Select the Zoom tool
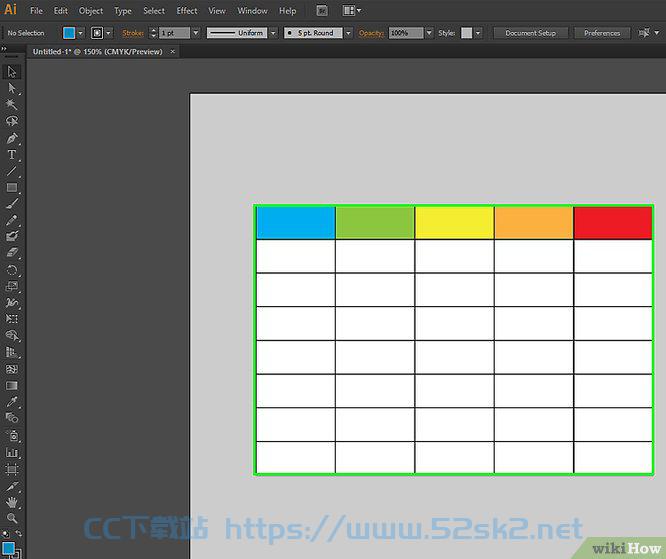This screenshot has width=666, height=559. click(x=11, y=518)
